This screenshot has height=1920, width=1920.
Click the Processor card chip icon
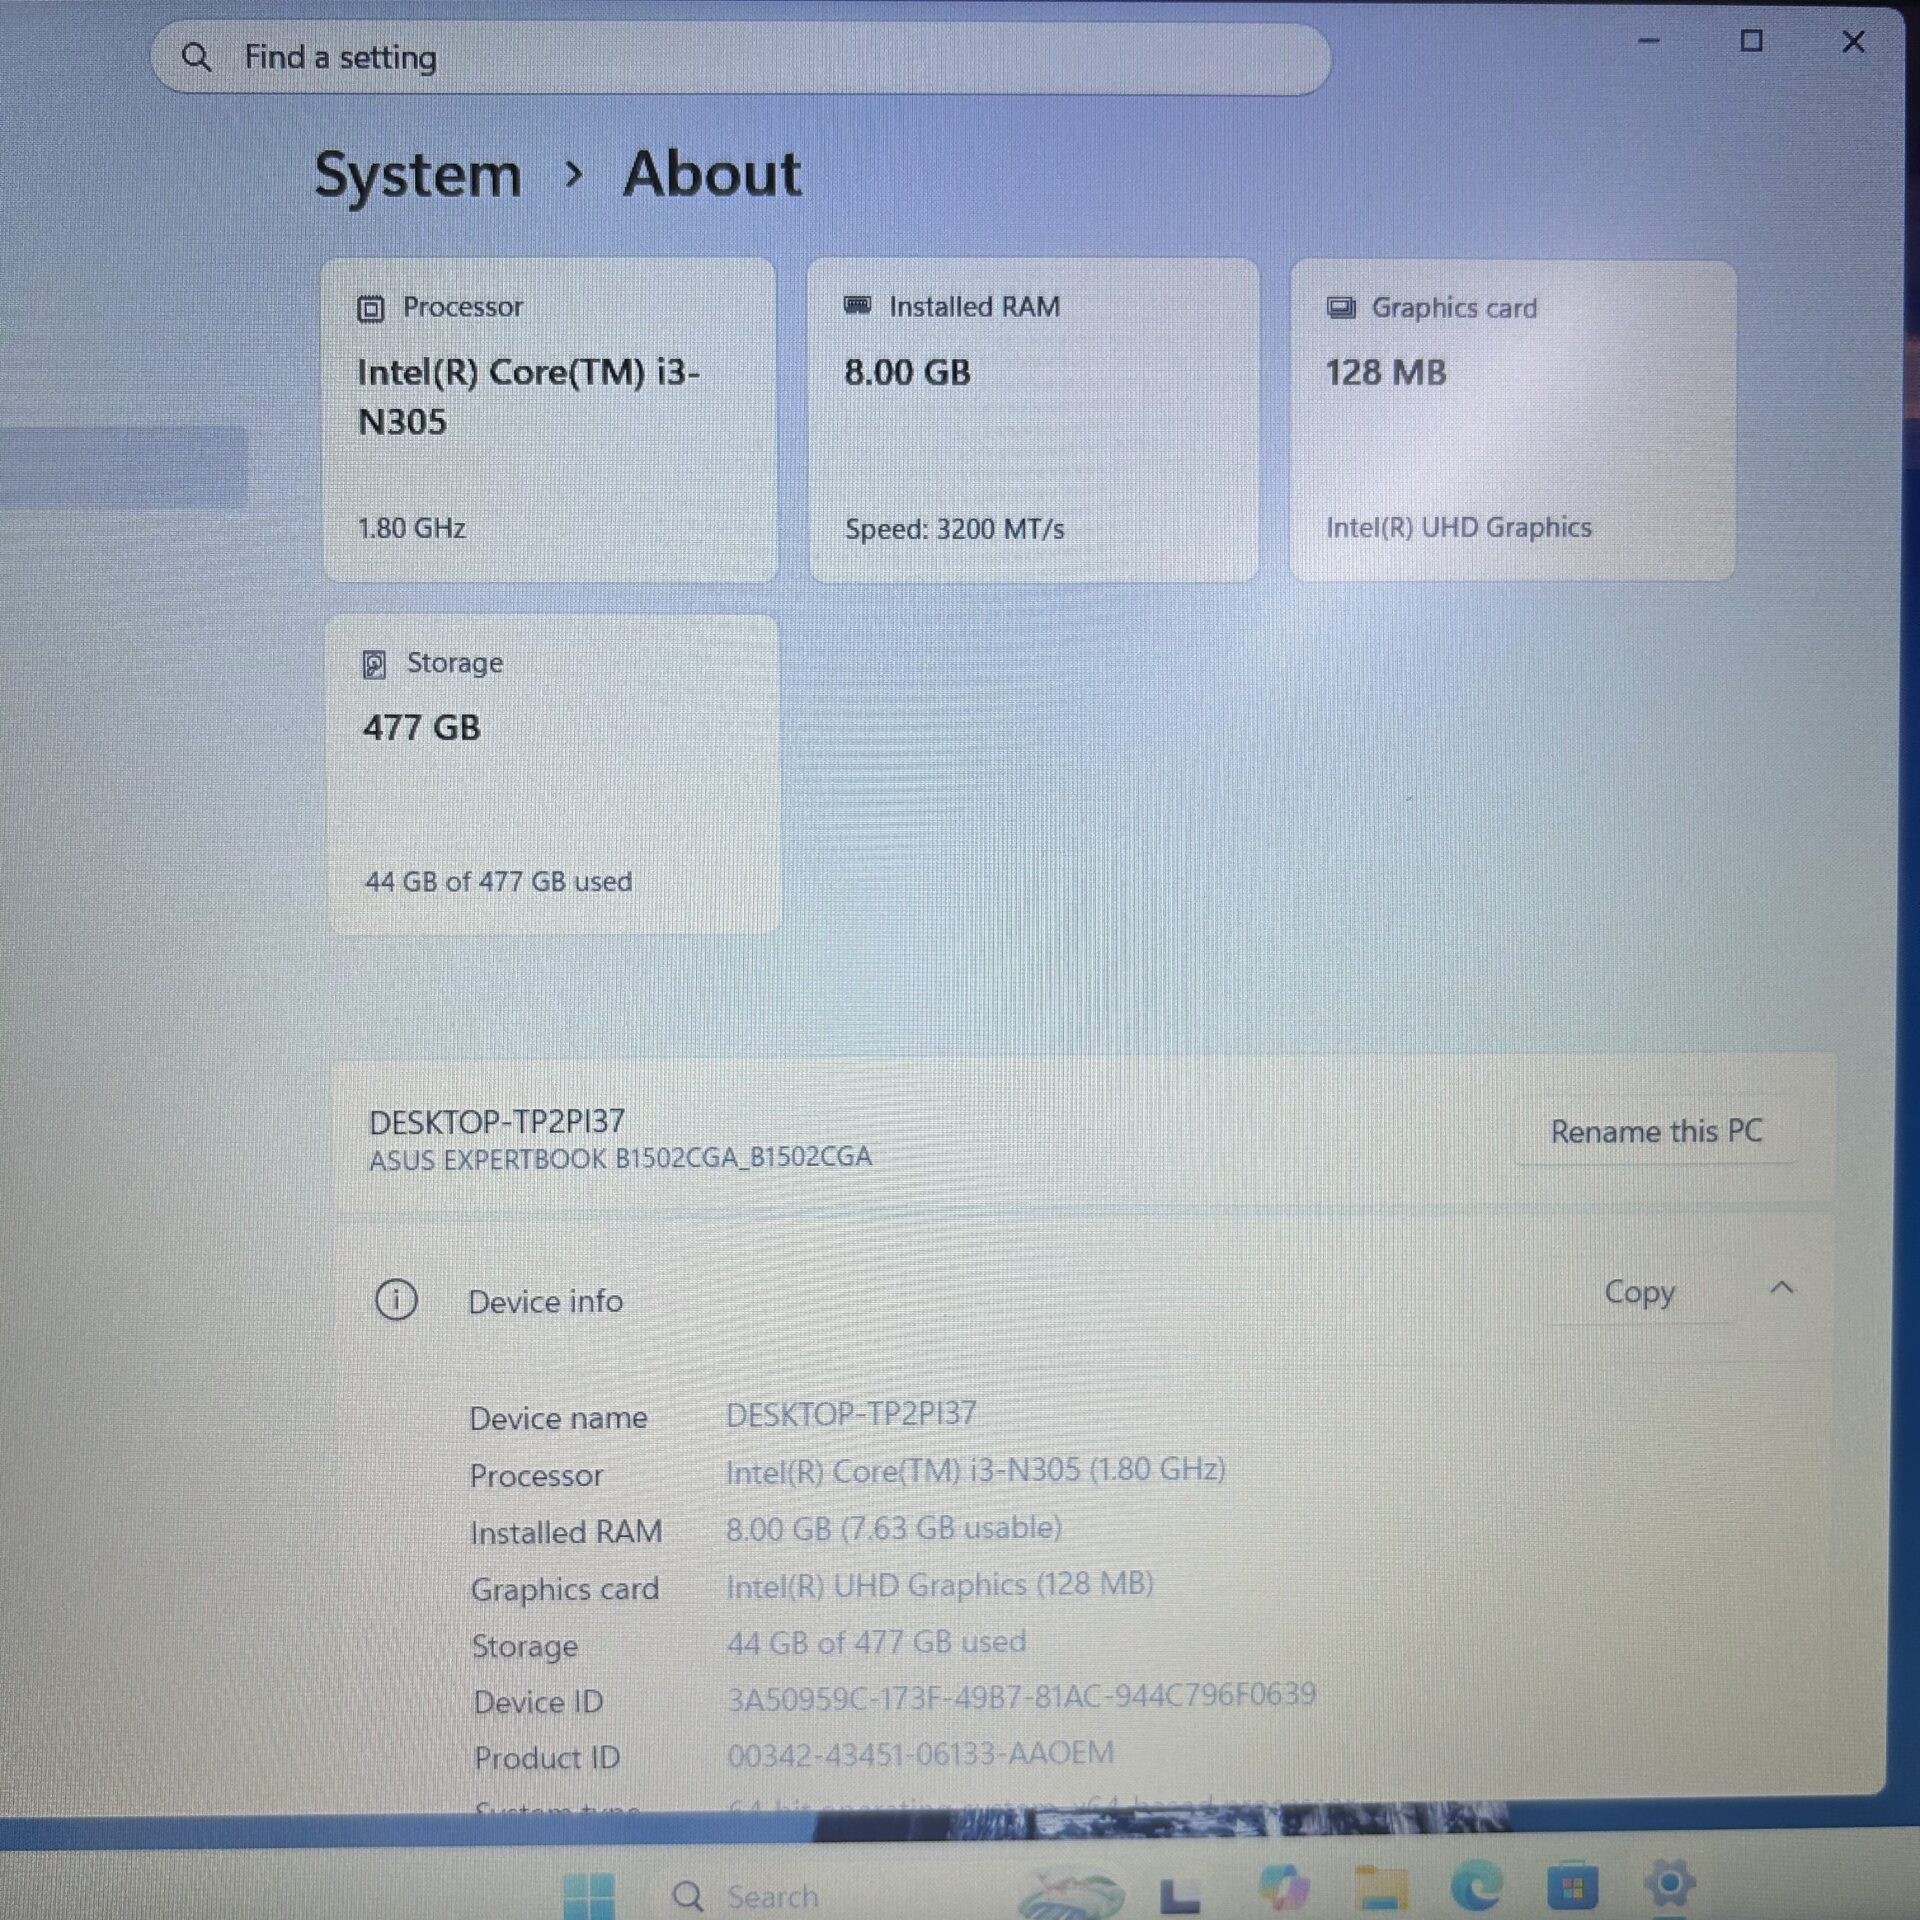370,309
